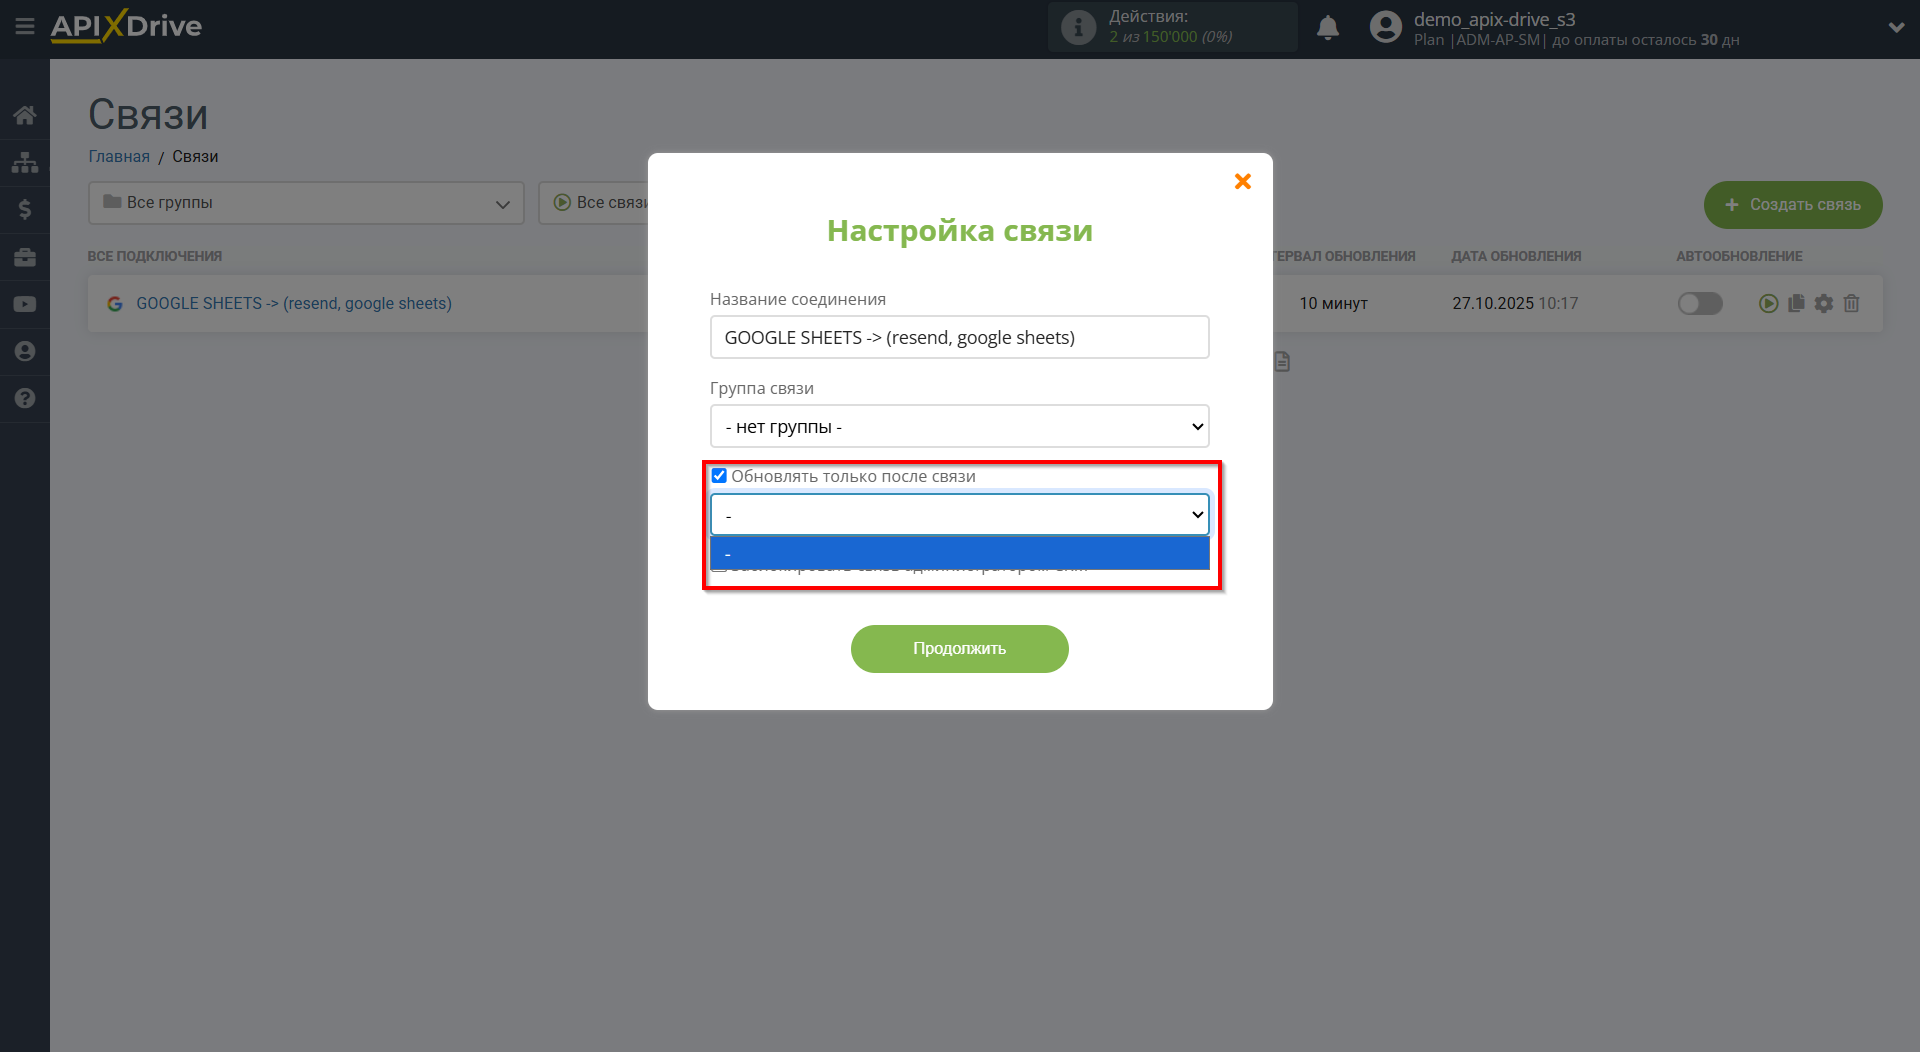
Task: Open video tutorials via the YouTube icon
Action: (x=25, y=304)
